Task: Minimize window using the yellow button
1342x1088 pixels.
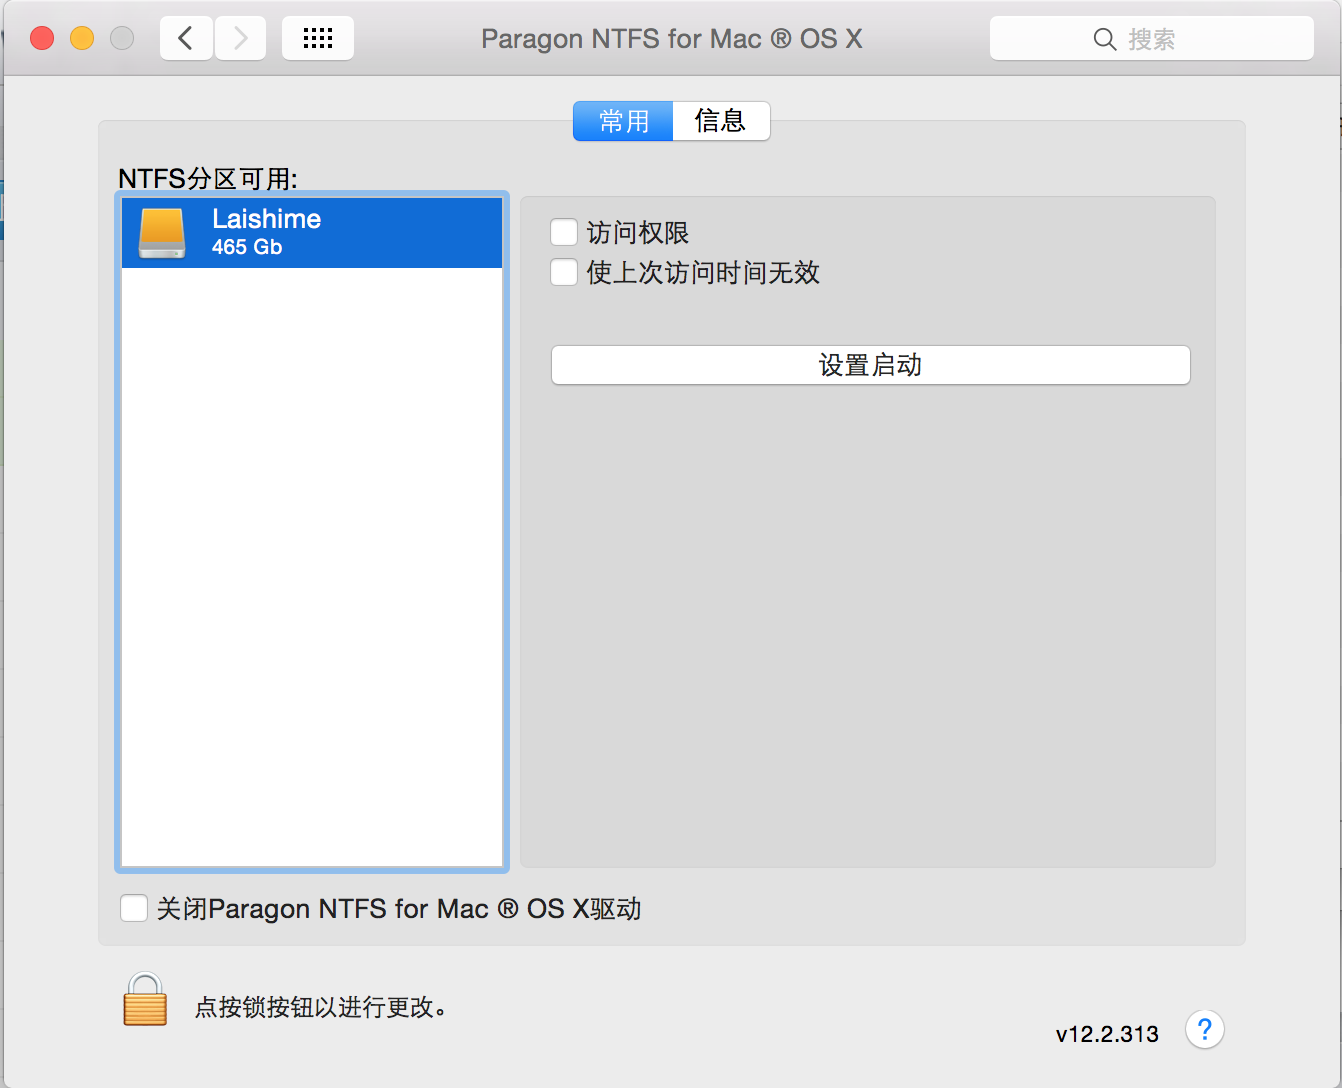Action: tap(82, 39)
